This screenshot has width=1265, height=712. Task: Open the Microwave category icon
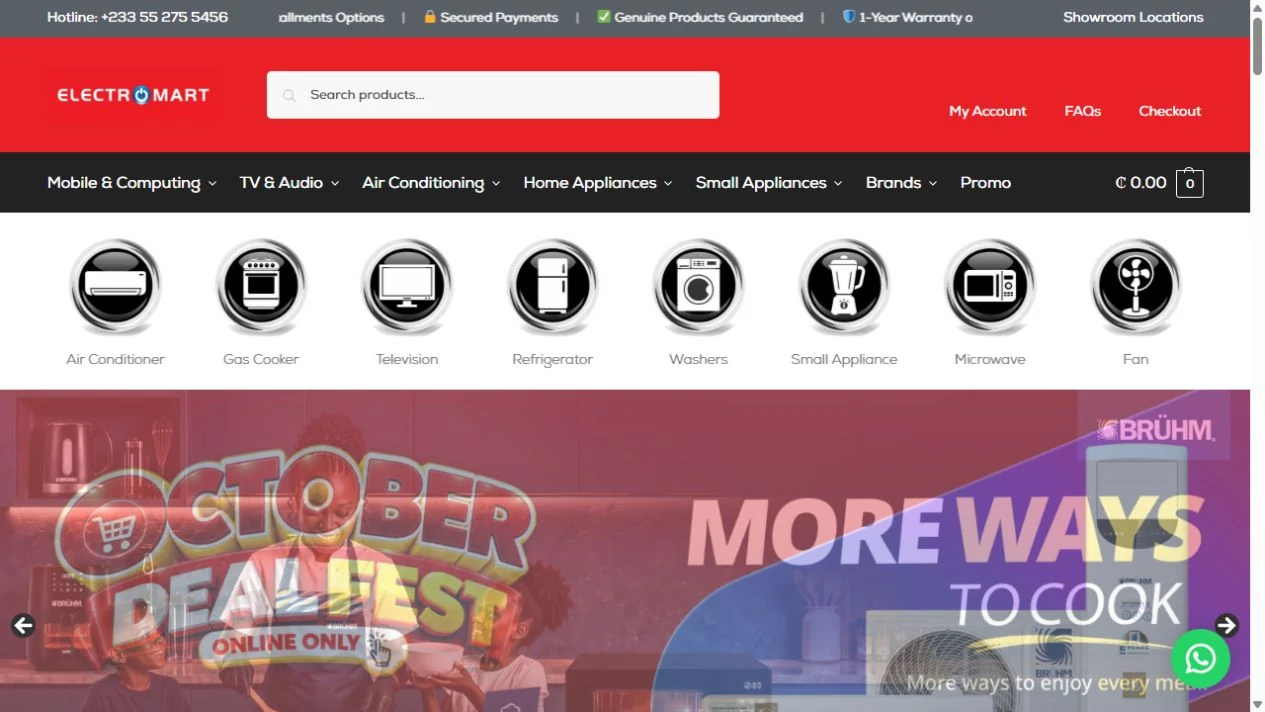pyautogui.click(x=990, y=286)
